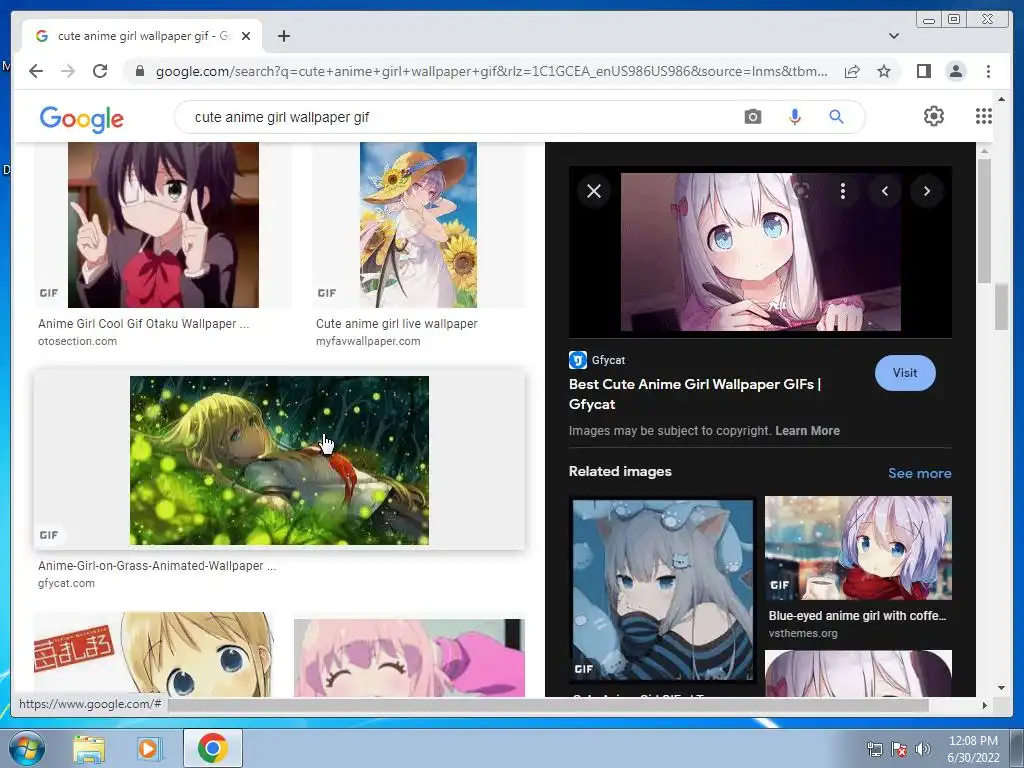
Task: Click Chrome icon in taskbar
Action: [212, 748]
